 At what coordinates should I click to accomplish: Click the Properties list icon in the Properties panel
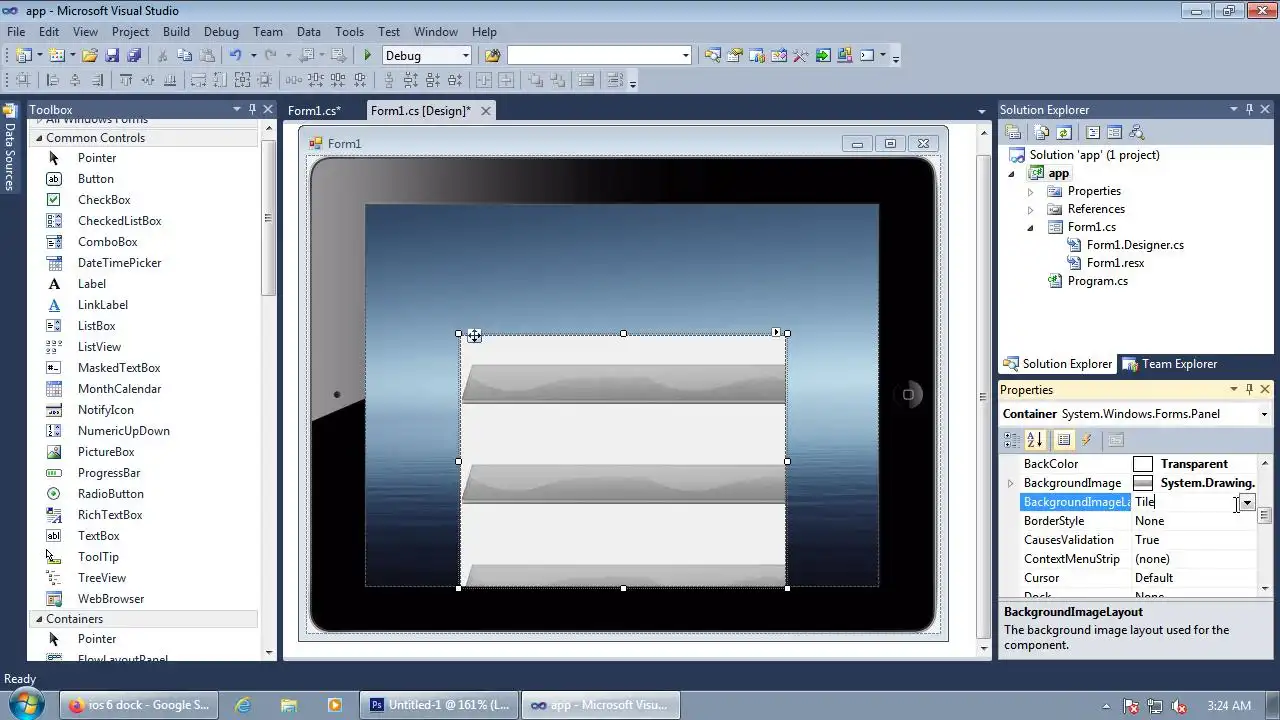click(x=1064, y=440)
